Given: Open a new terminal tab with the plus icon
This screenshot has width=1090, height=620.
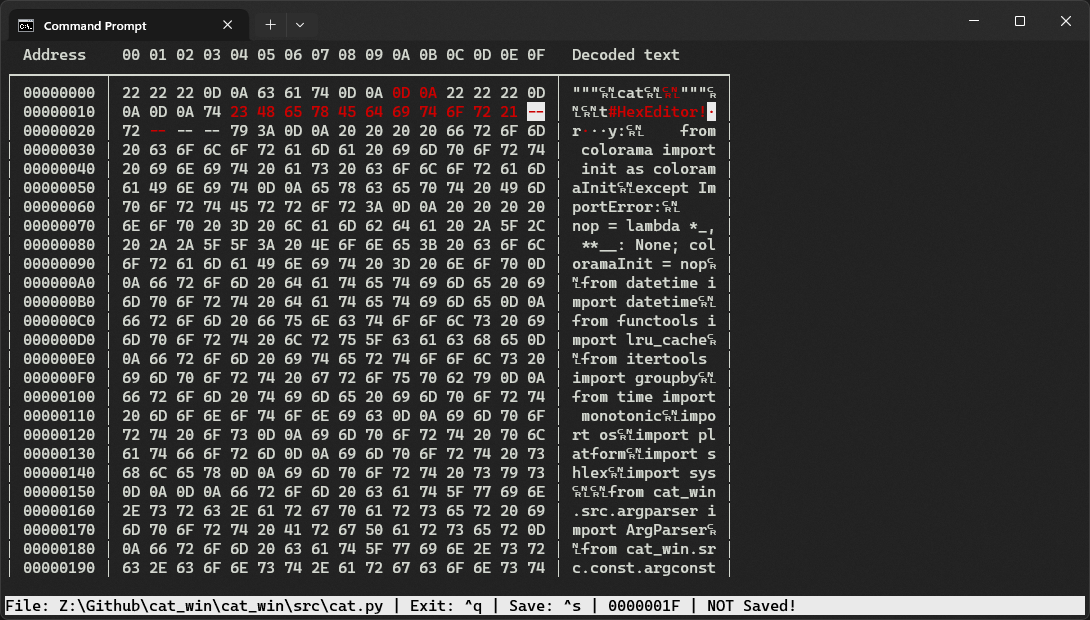Looking at the screenshot, I should (x=269, y=25).
